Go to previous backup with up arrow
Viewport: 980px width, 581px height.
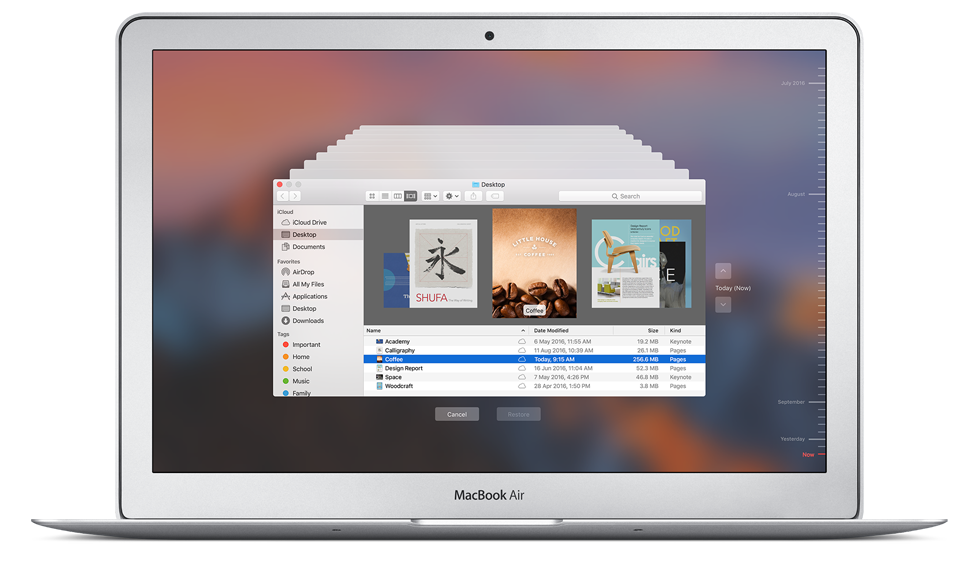pyautogui.click(x=723, y=271)
